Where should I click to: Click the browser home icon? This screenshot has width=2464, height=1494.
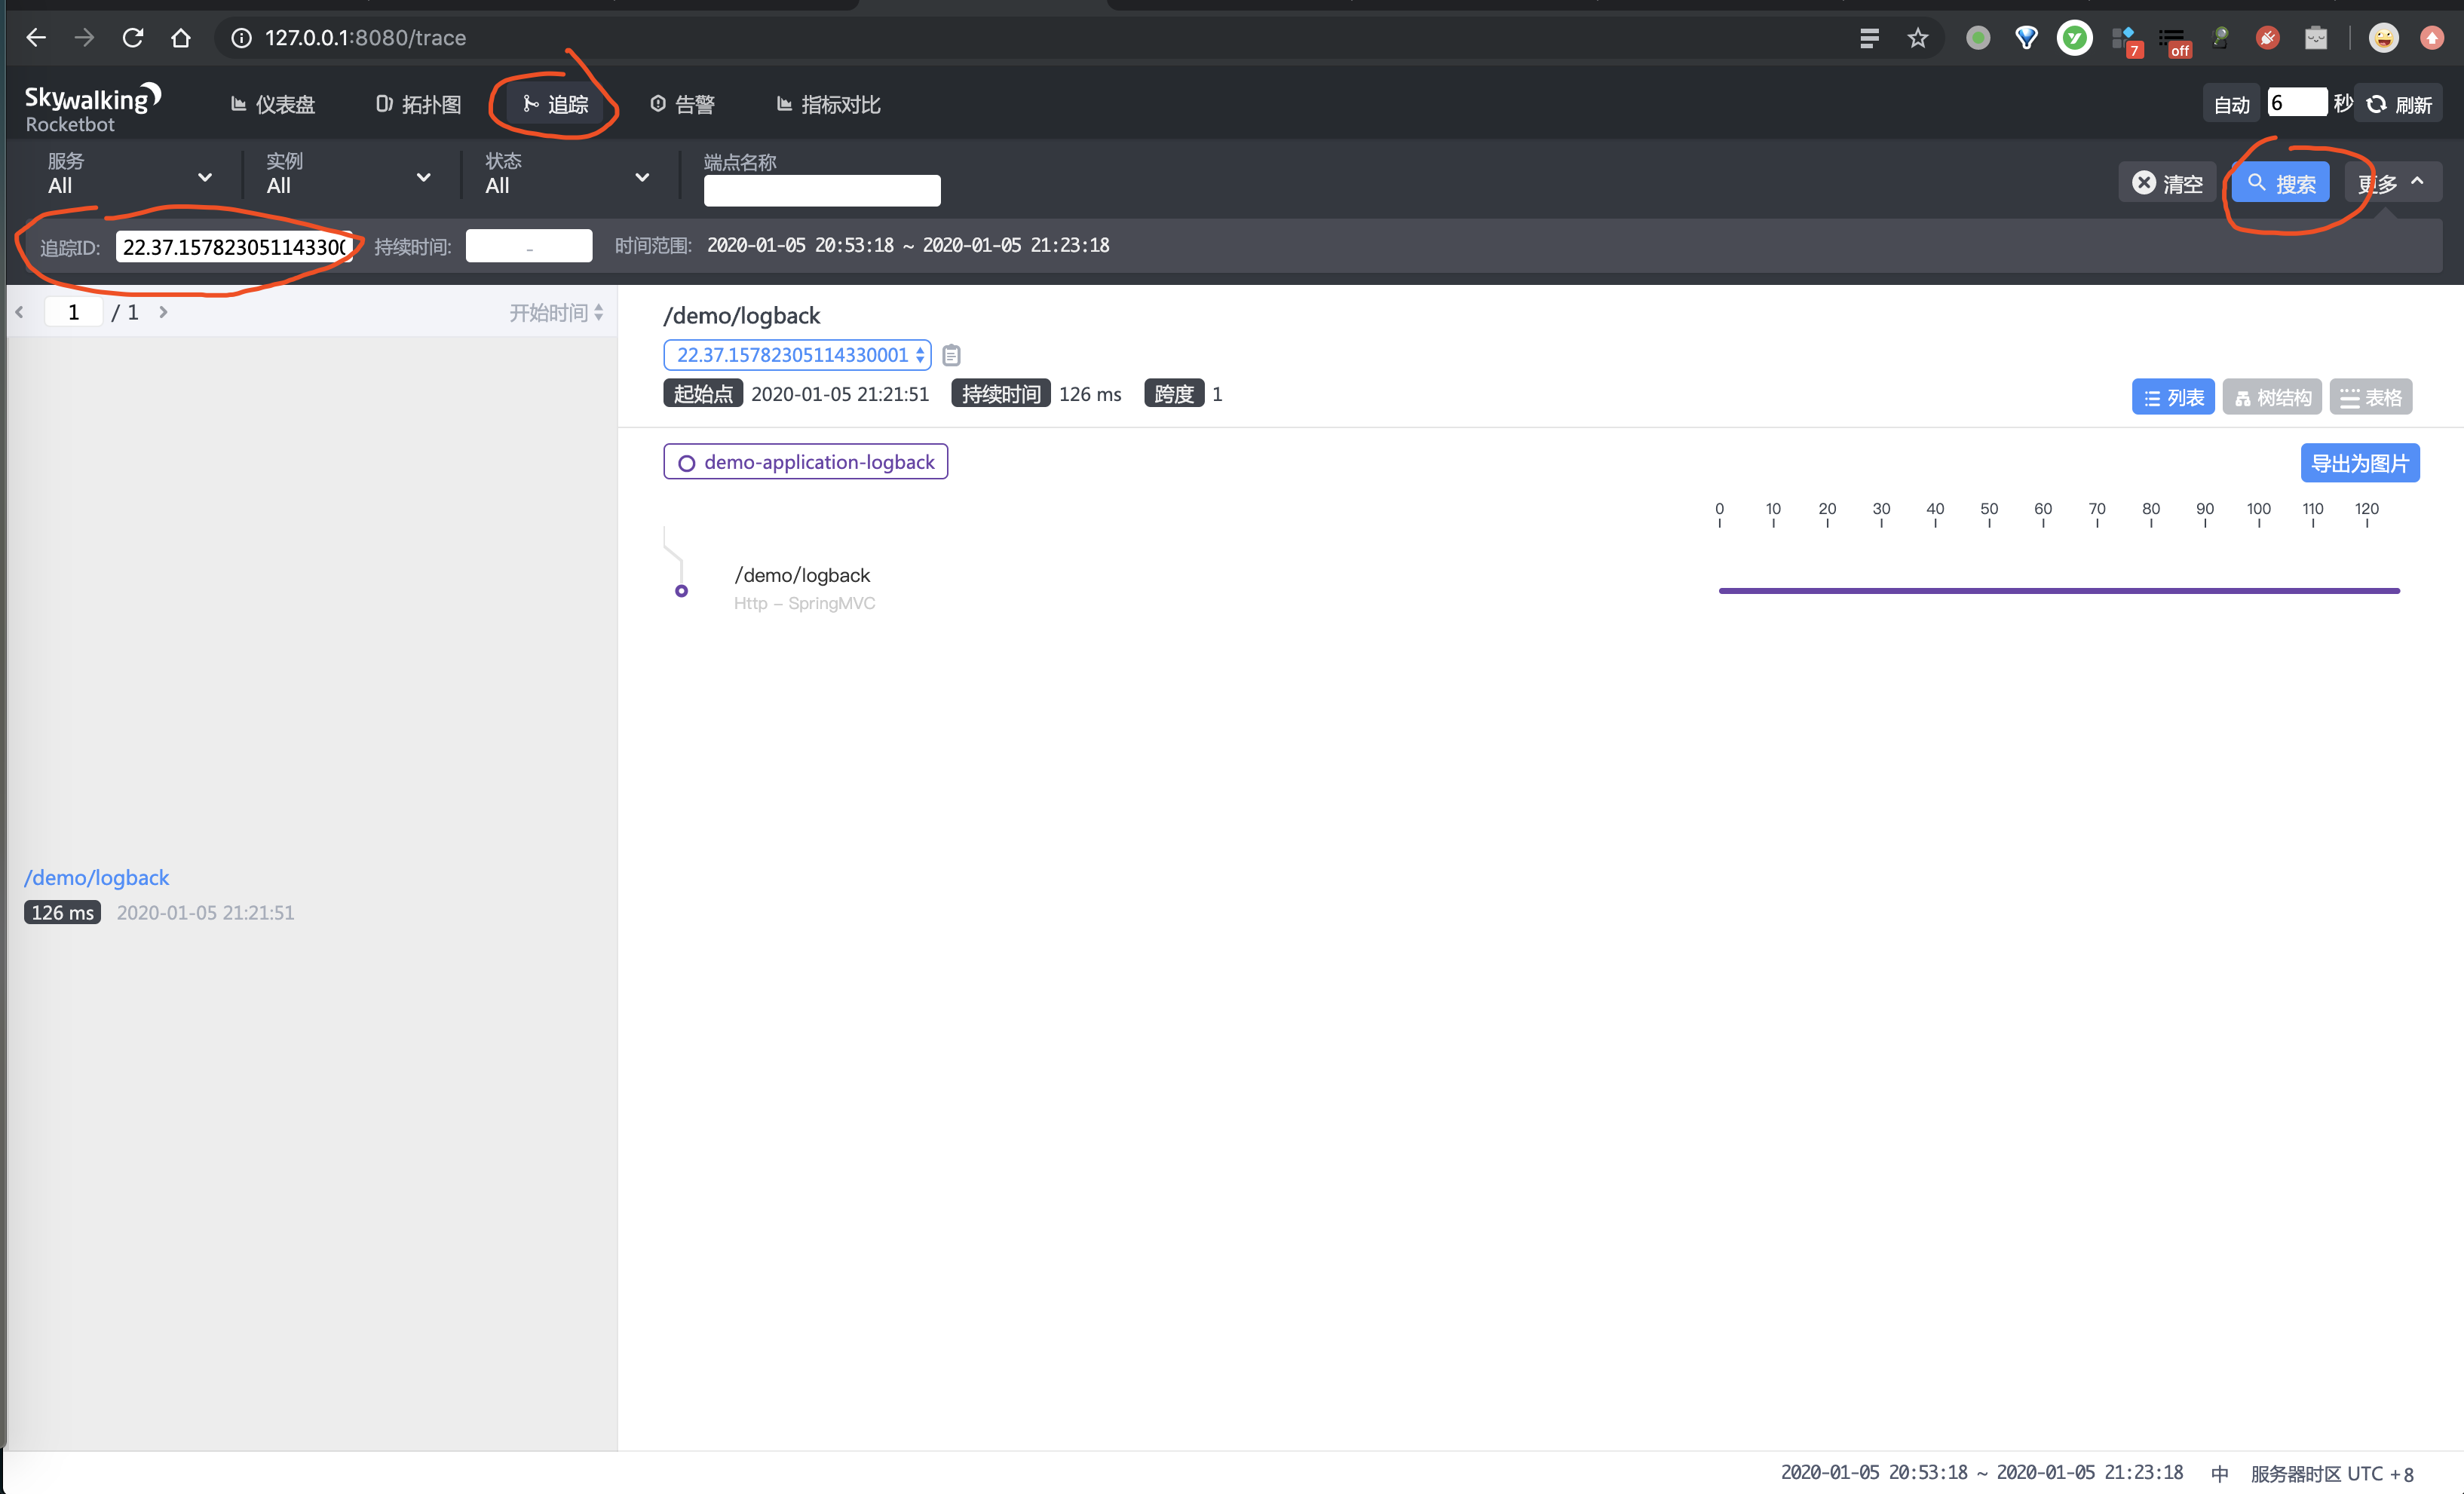click(180, 38)
